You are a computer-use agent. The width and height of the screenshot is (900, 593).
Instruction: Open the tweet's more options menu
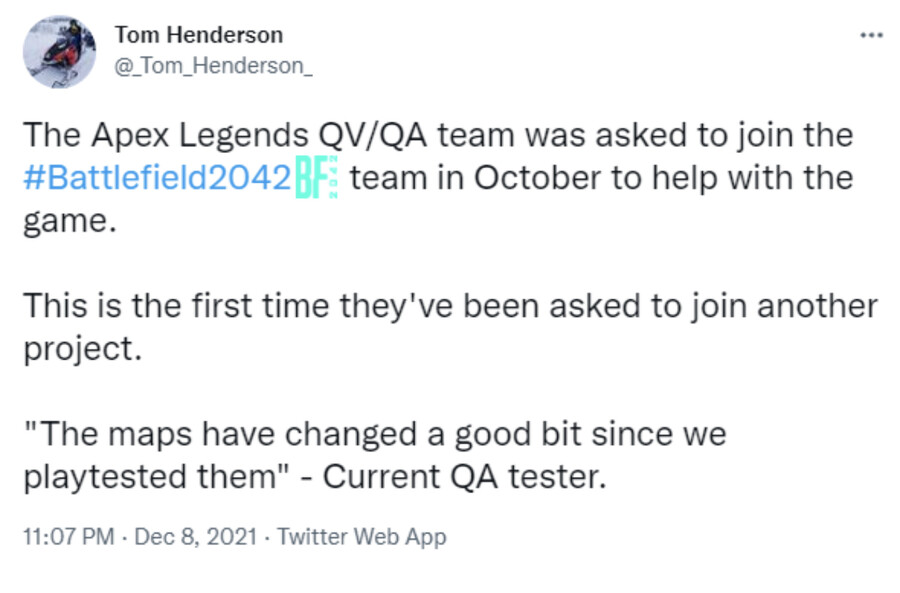[x=871, y=34]
